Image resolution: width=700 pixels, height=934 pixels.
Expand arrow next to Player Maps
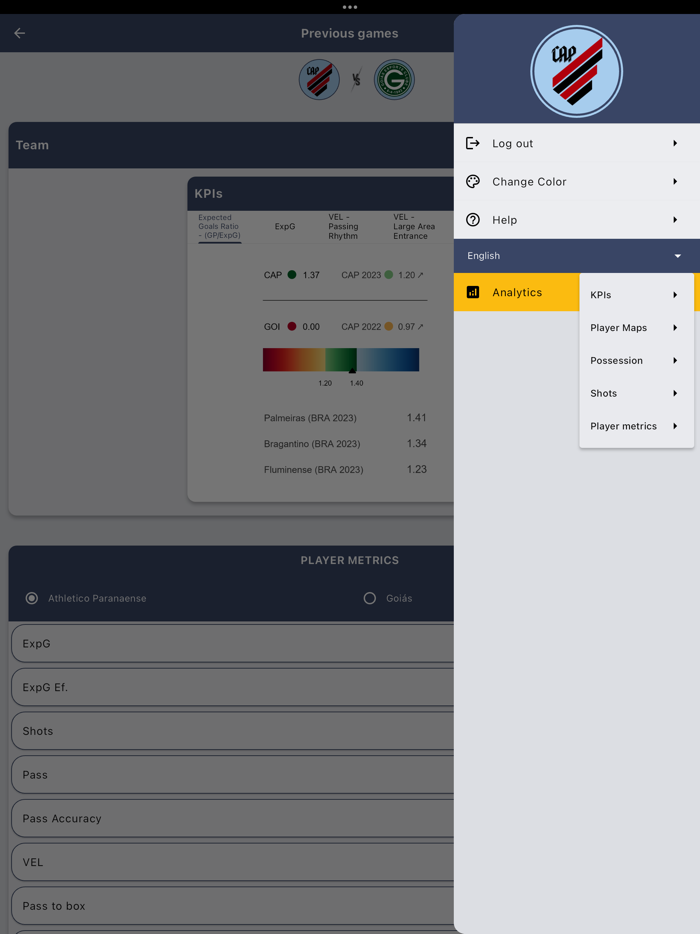675,328
